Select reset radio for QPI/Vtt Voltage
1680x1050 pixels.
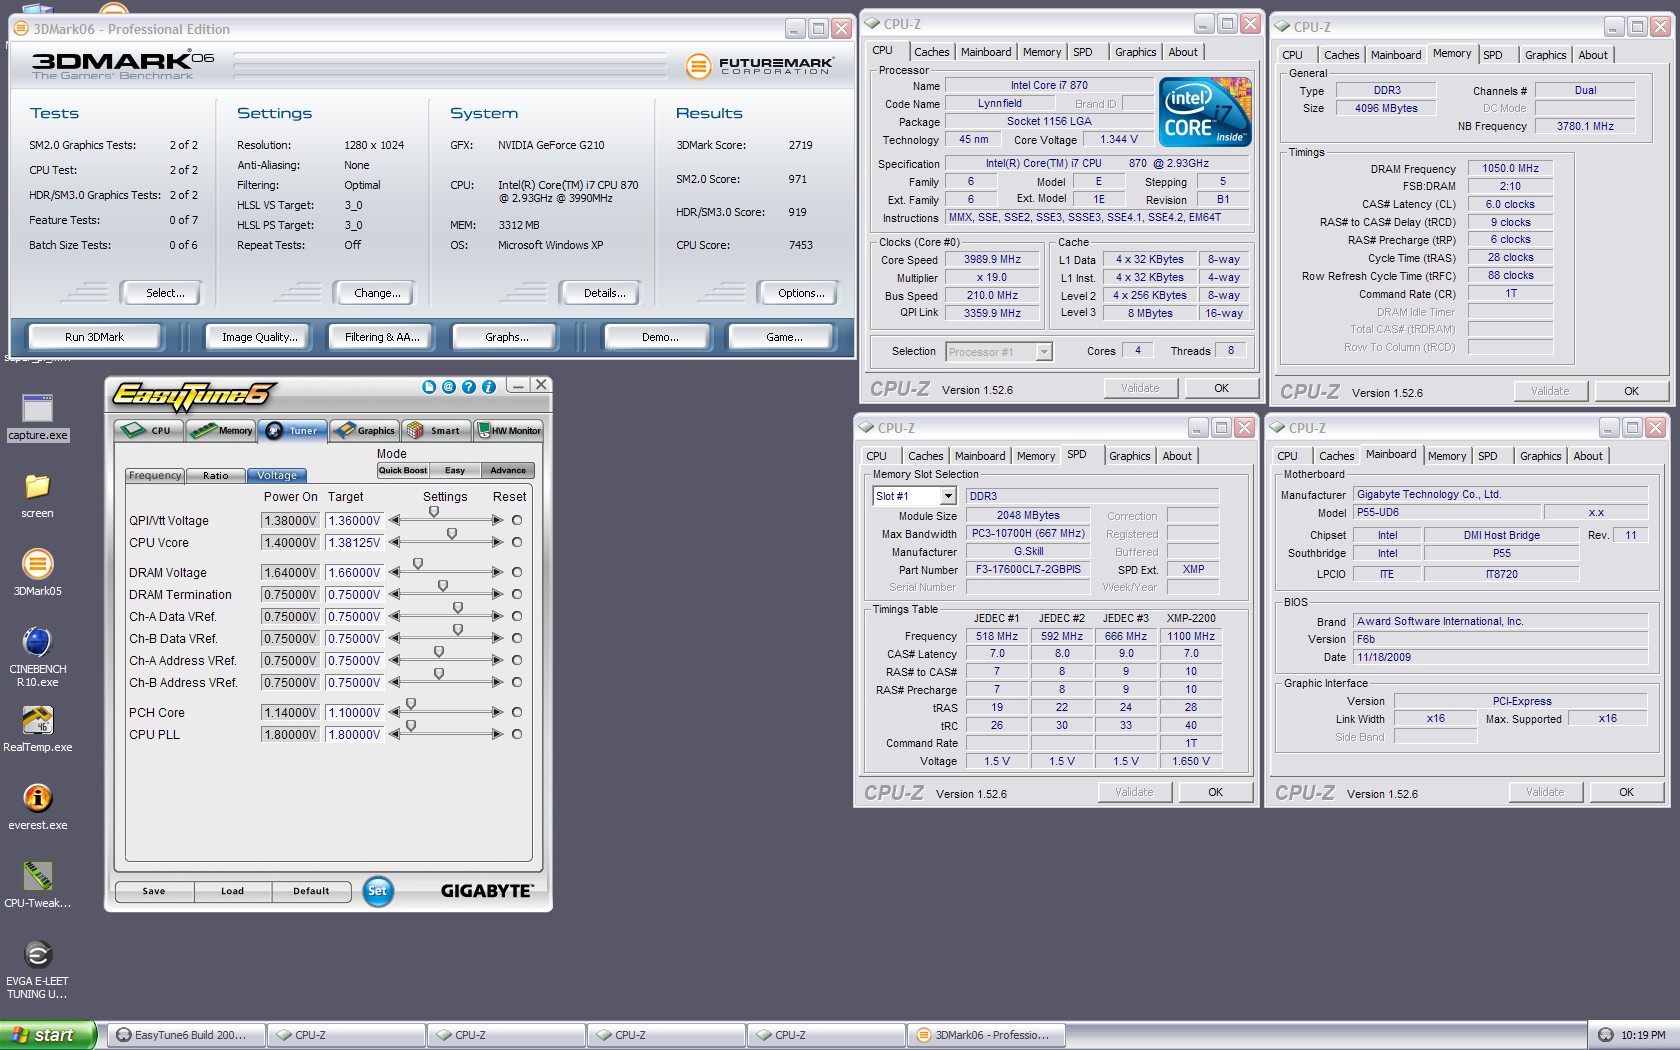coord(517,520)
